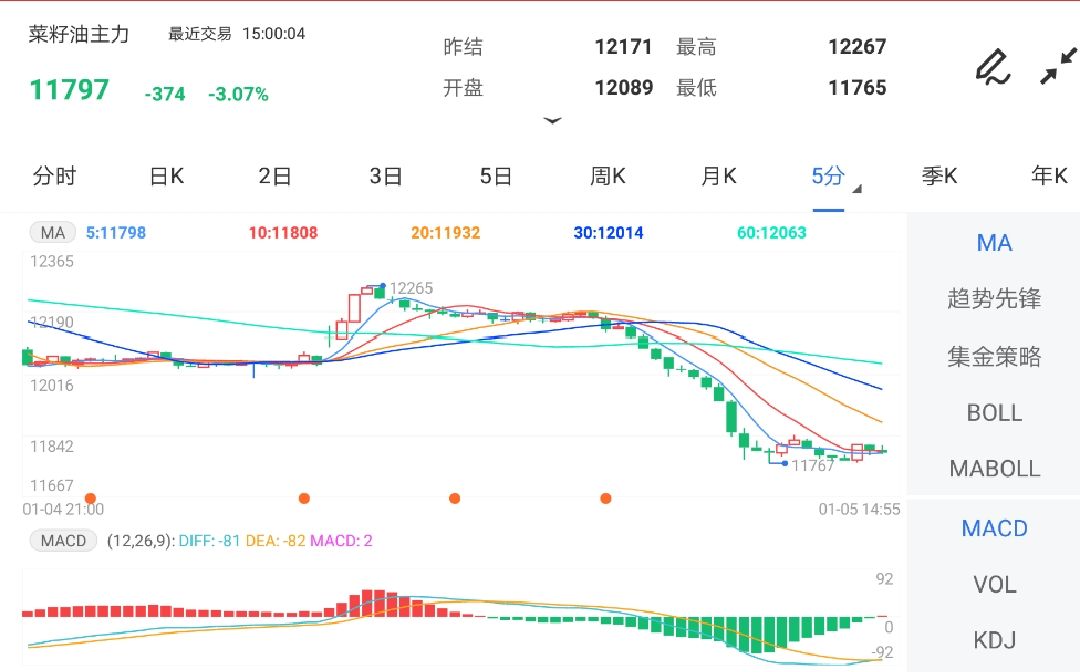Click the 昨结 value 12171
Screen dimensions: 1080x672
point(623,47)
